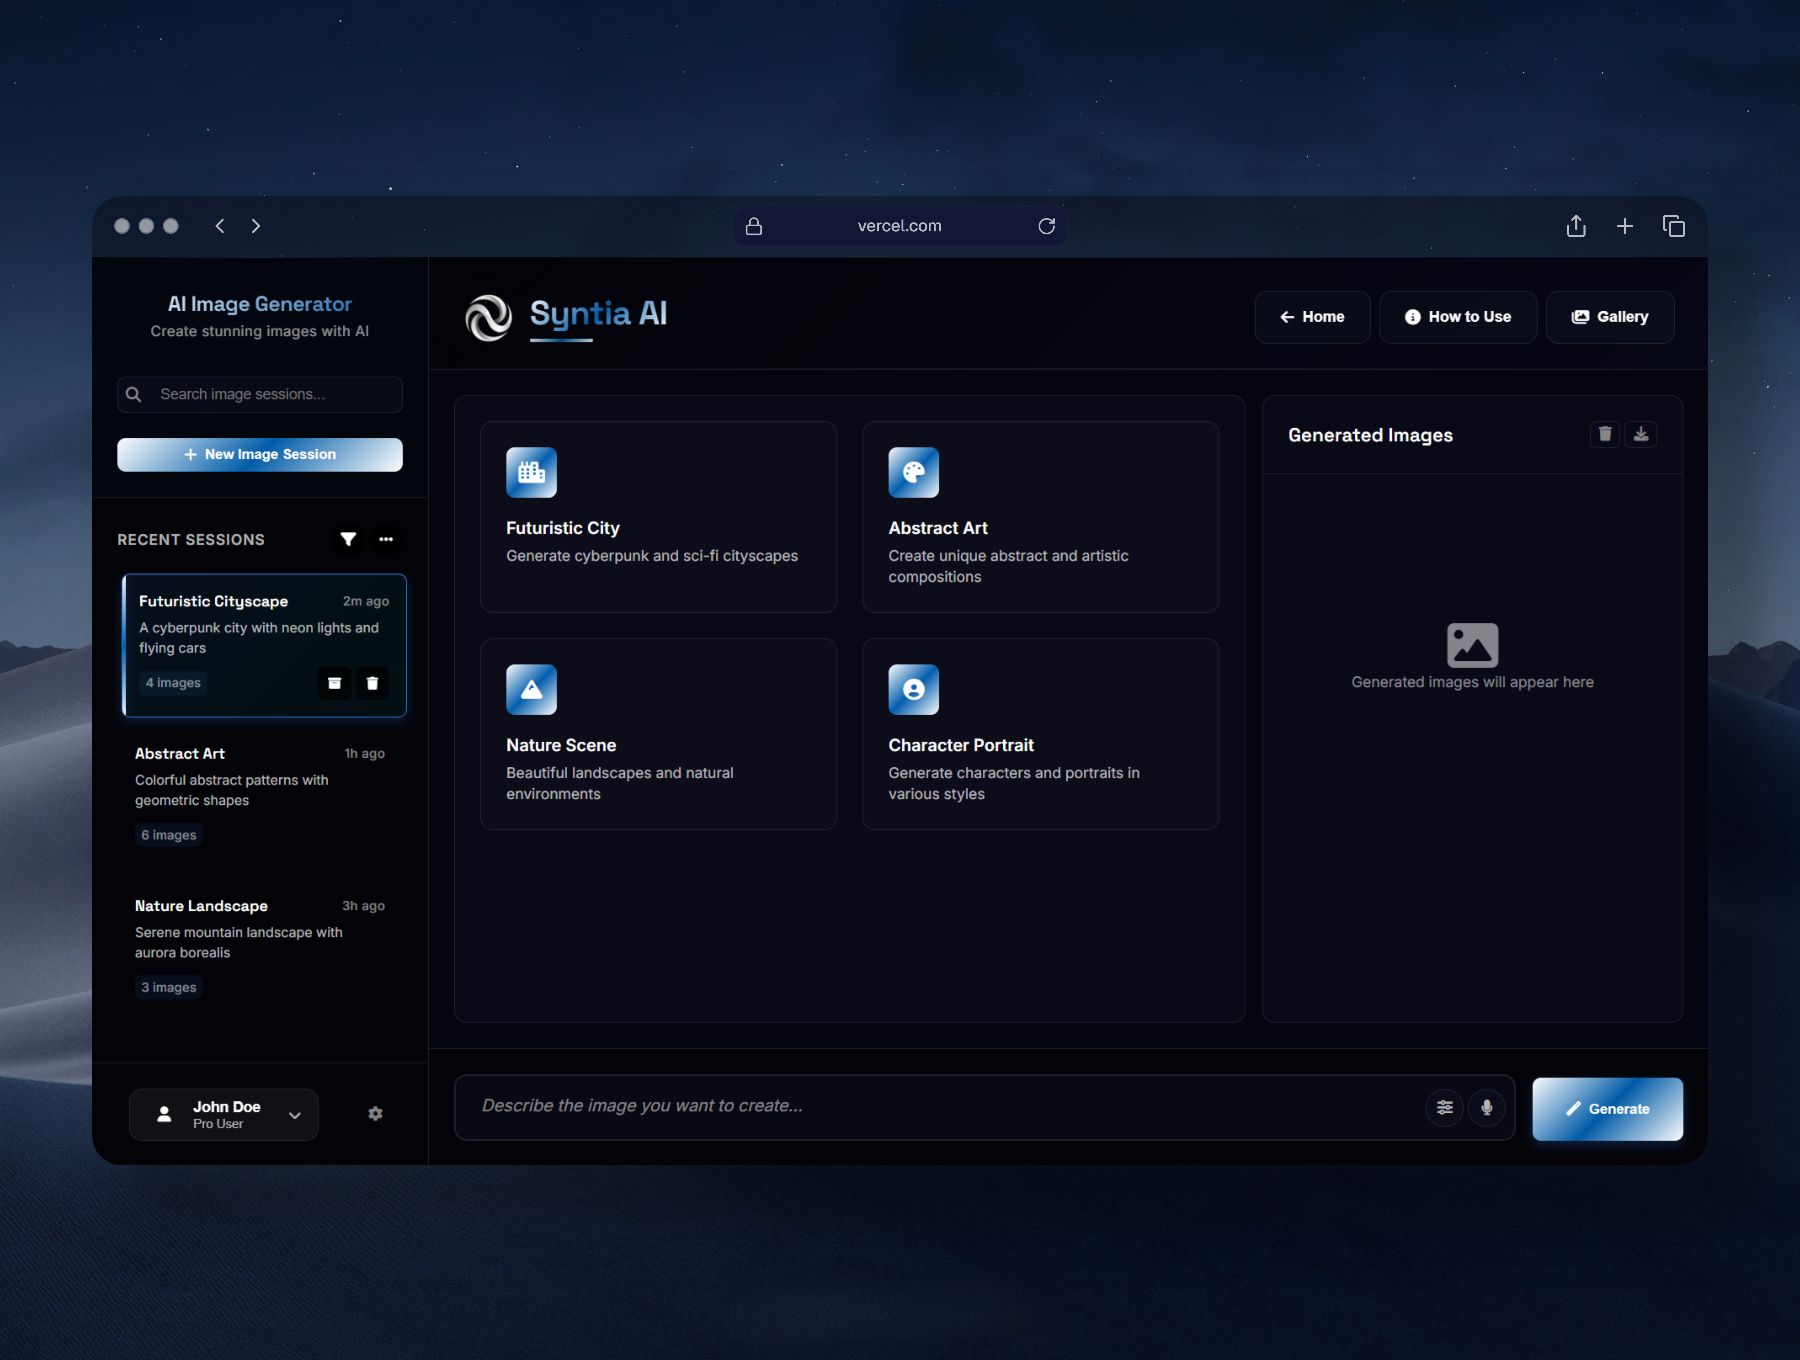Click the filter icon in Recent Sessions
The height and width of the screenshot is (1360, 1800).
348,539
